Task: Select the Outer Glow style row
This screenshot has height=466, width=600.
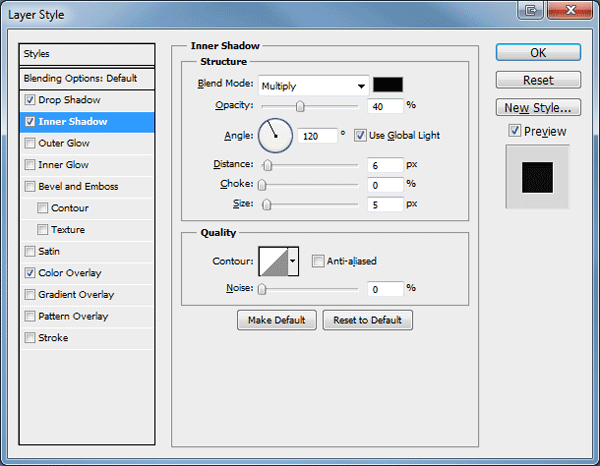Action: [87, 143]
